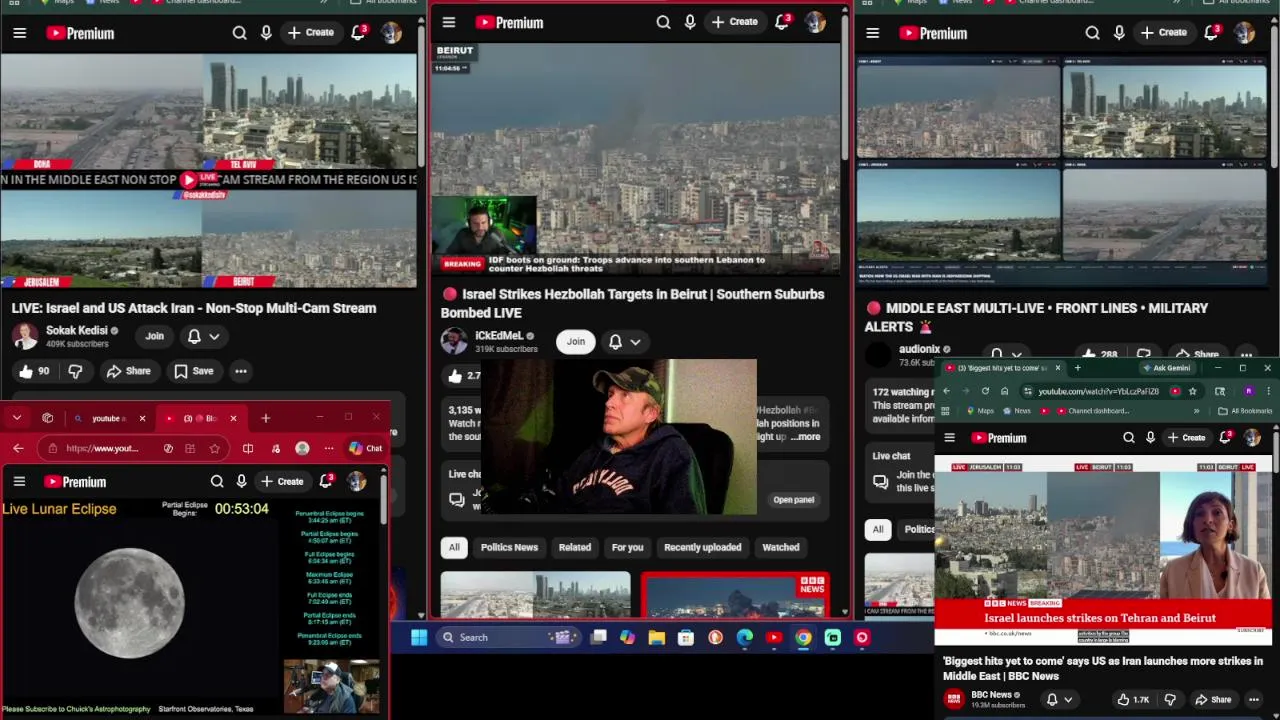
Task: Go home in BBC News Chrome window
Action: [1004, 391]
